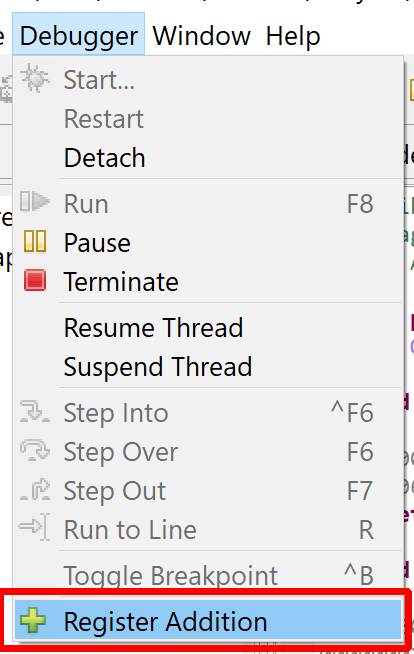Select the Register Addition menu item

[x=209, y=621]
